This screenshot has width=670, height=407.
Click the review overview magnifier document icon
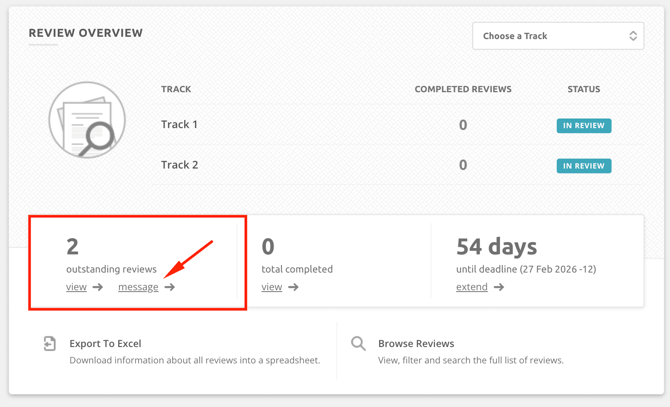coord(87,121)
